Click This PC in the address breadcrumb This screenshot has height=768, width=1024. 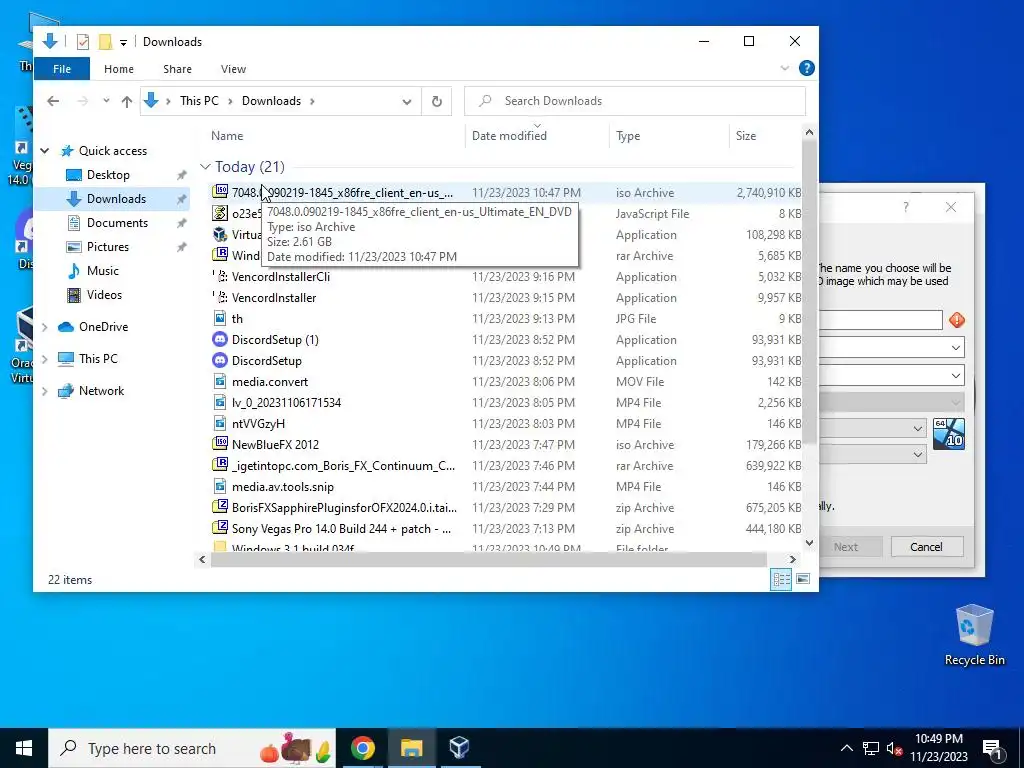[x=199, y=101]
